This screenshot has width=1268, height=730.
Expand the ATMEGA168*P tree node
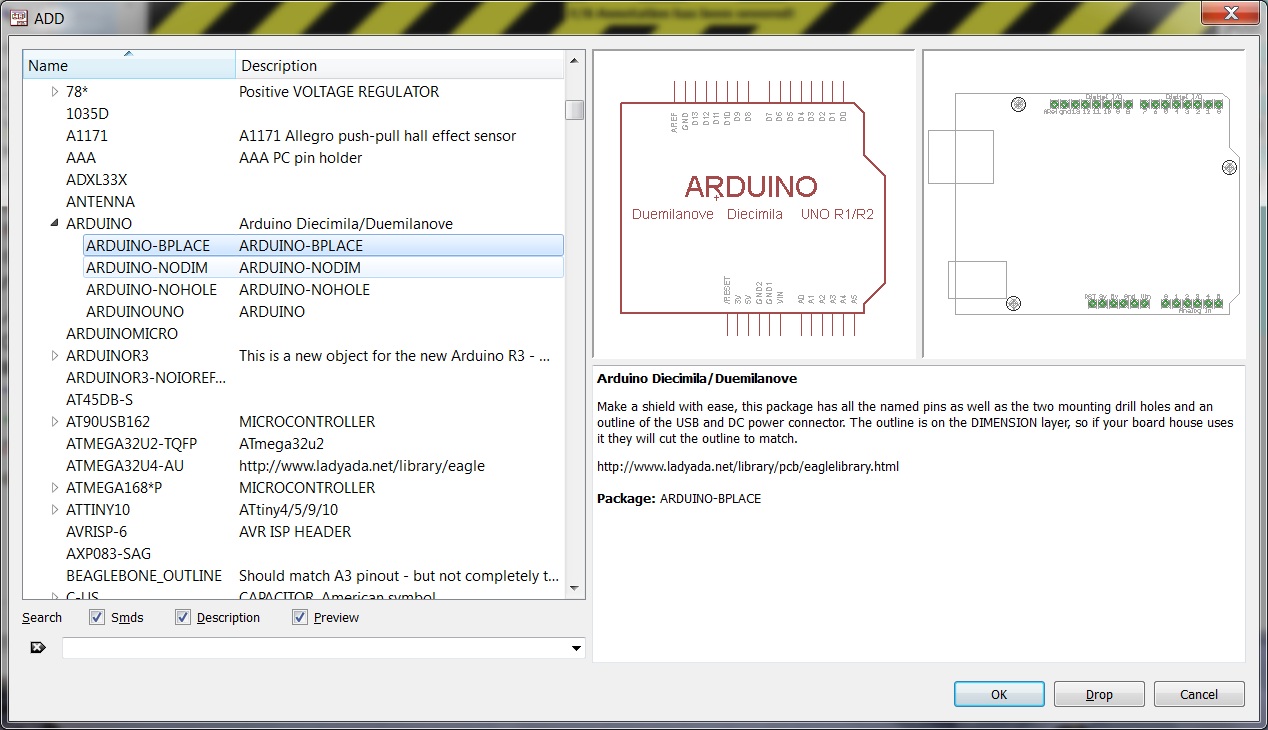click(55, 488)
